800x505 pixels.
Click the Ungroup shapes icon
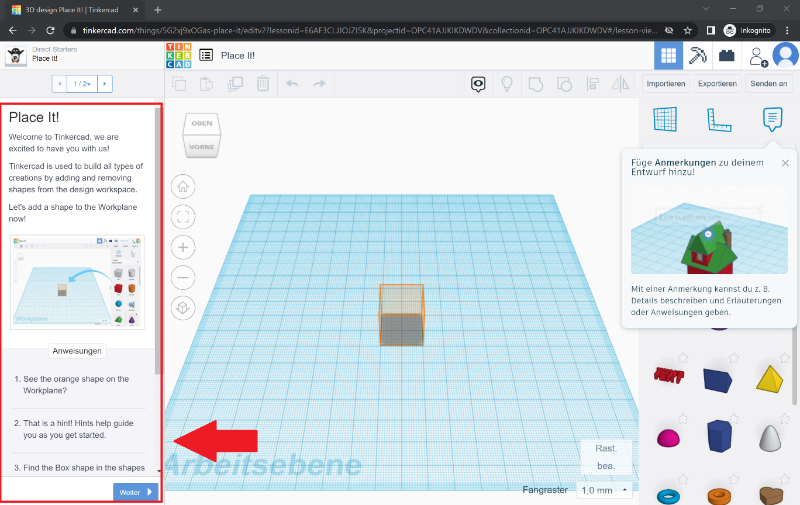pyautogui.click(x=564, y=84)
